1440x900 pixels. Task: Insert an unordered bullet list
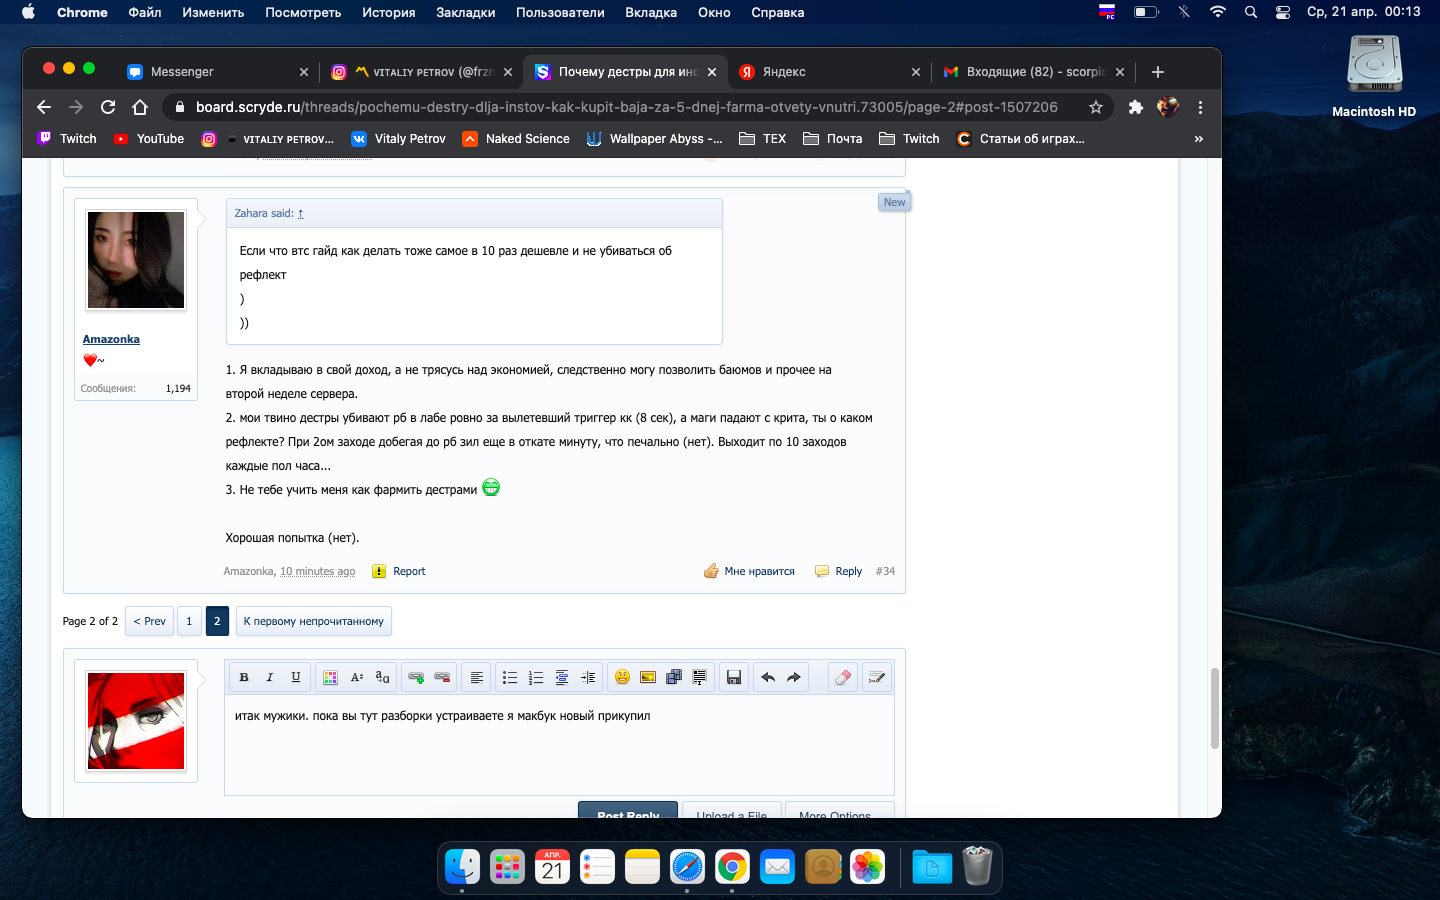tap(510, 677)
